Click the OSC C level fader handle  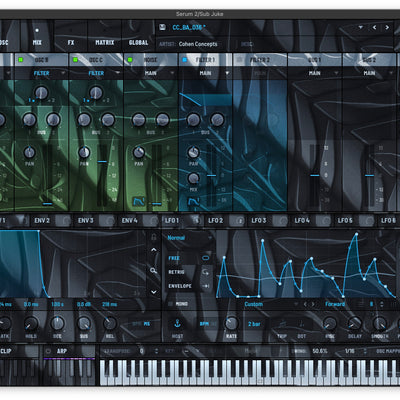click(102, 161)
